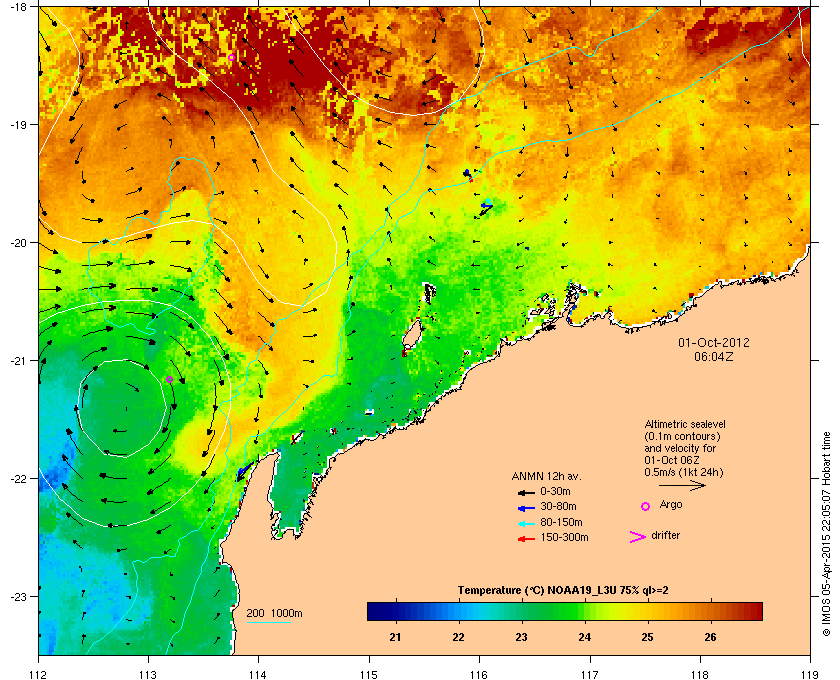Click the ANMN 12h av. legend heading
The width and height of the screenshot is (840, 680).
(x=546, y=476)
